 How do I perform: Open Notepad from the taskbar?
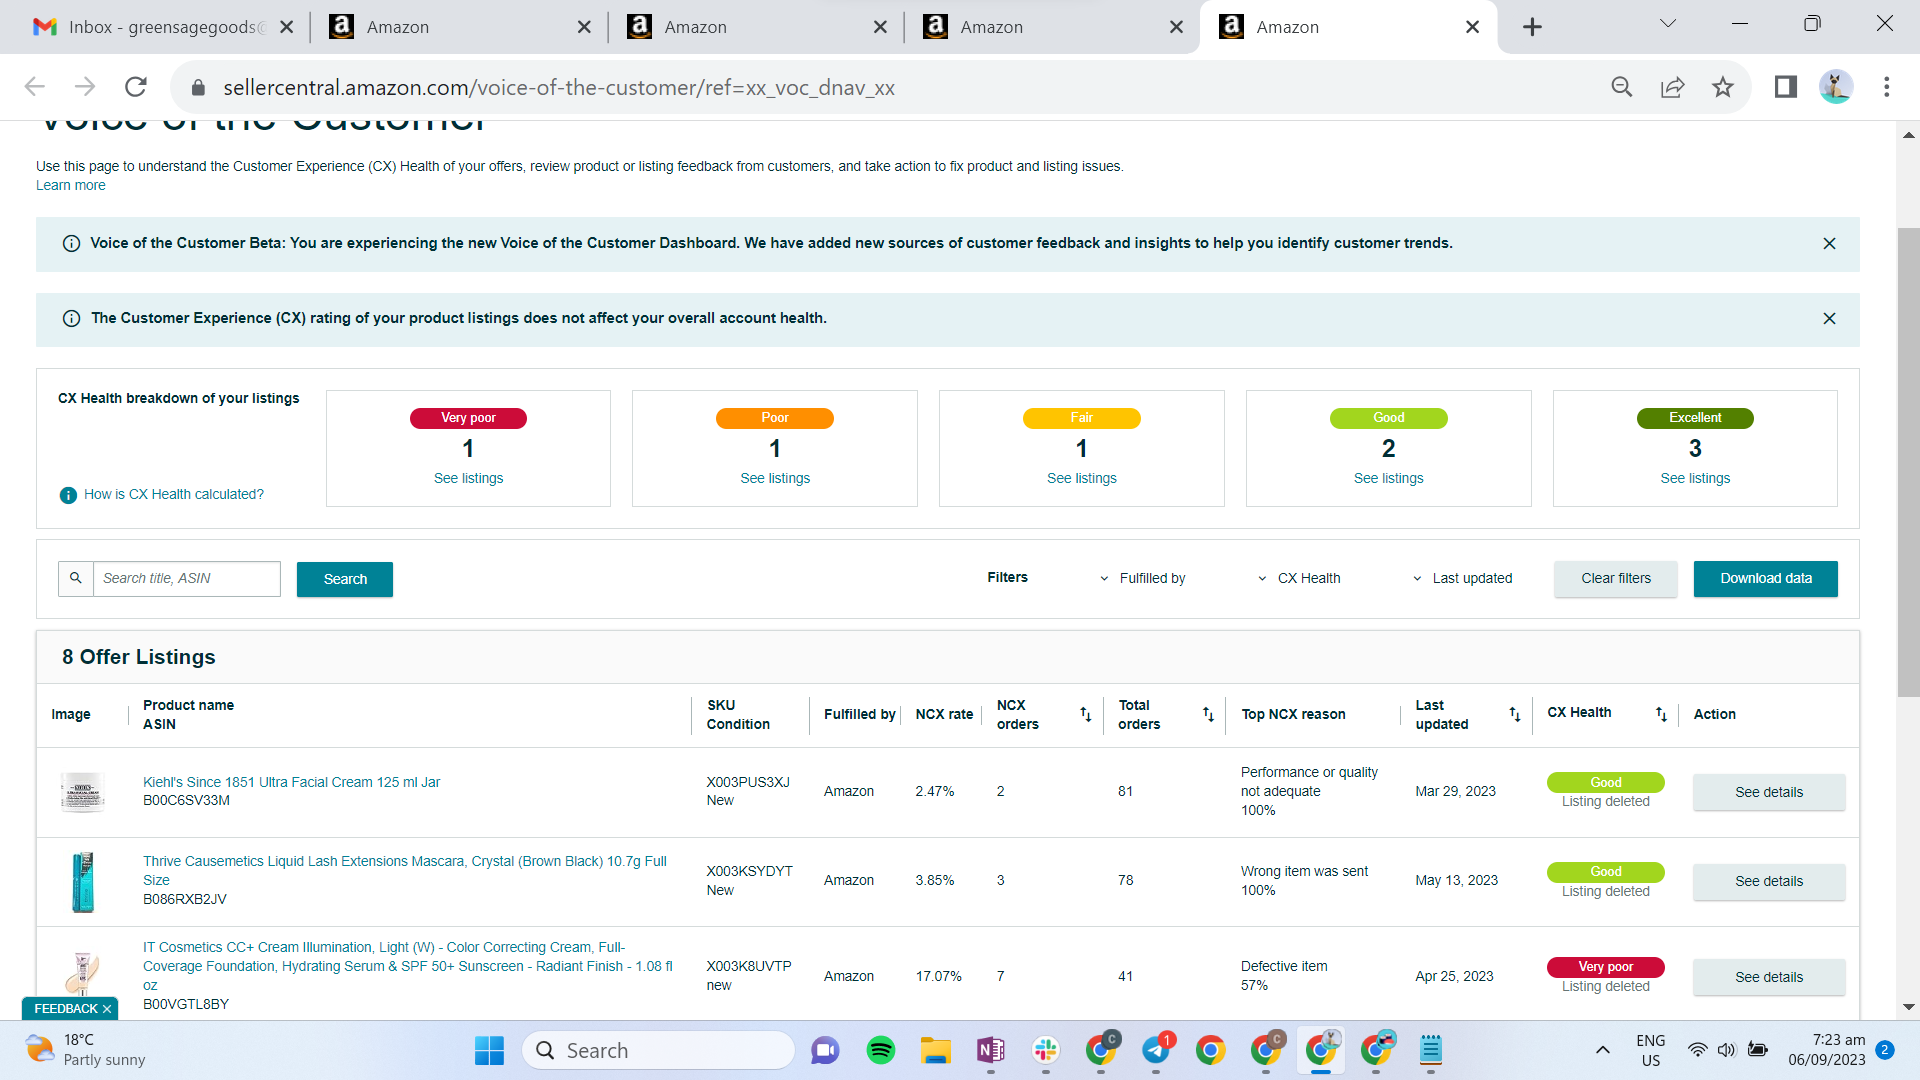(x=1431, y=1050)
